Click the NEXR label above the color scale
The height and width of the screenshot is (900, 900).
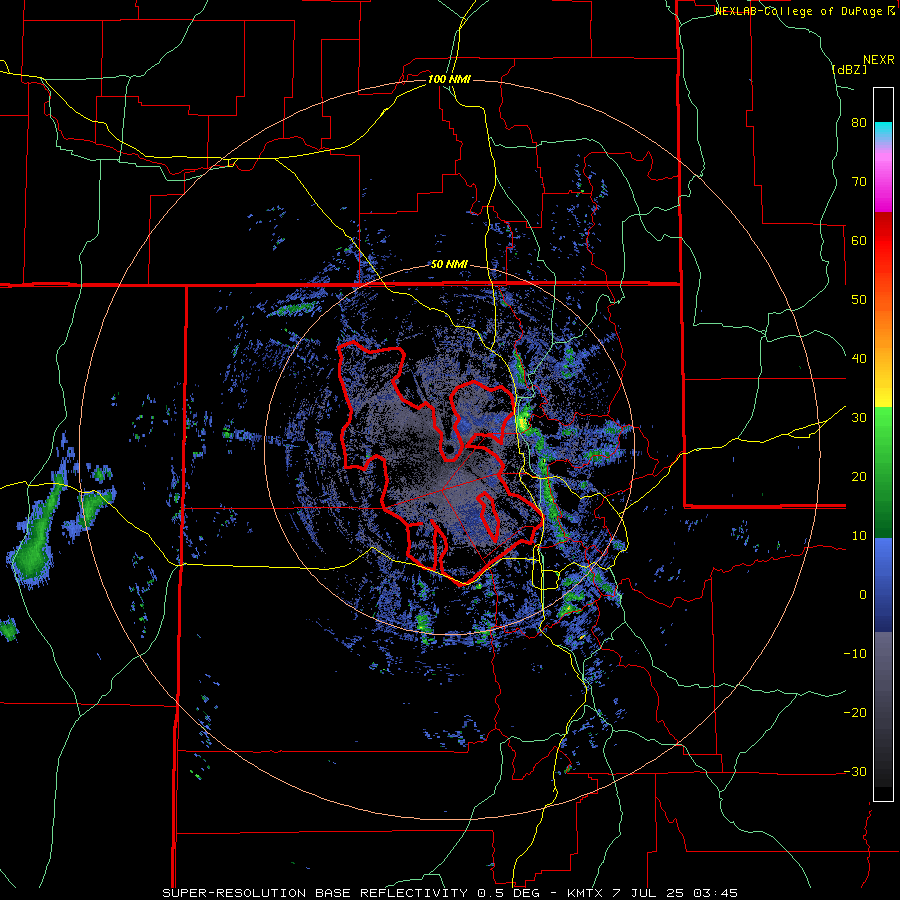[878, 60]
